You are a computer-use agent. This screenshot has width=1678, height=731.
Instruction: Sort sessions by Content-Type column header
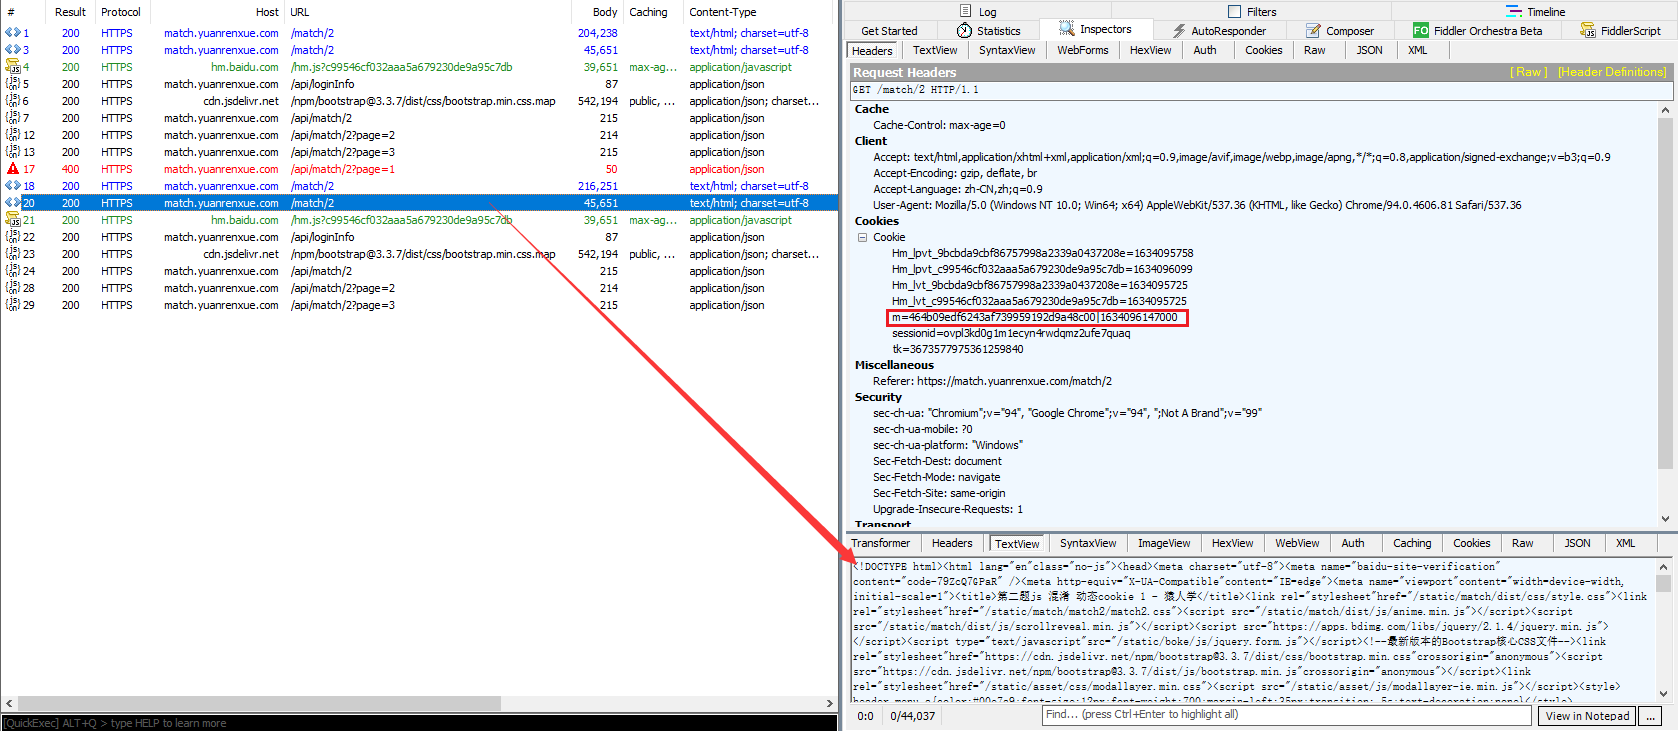[722, 12]
